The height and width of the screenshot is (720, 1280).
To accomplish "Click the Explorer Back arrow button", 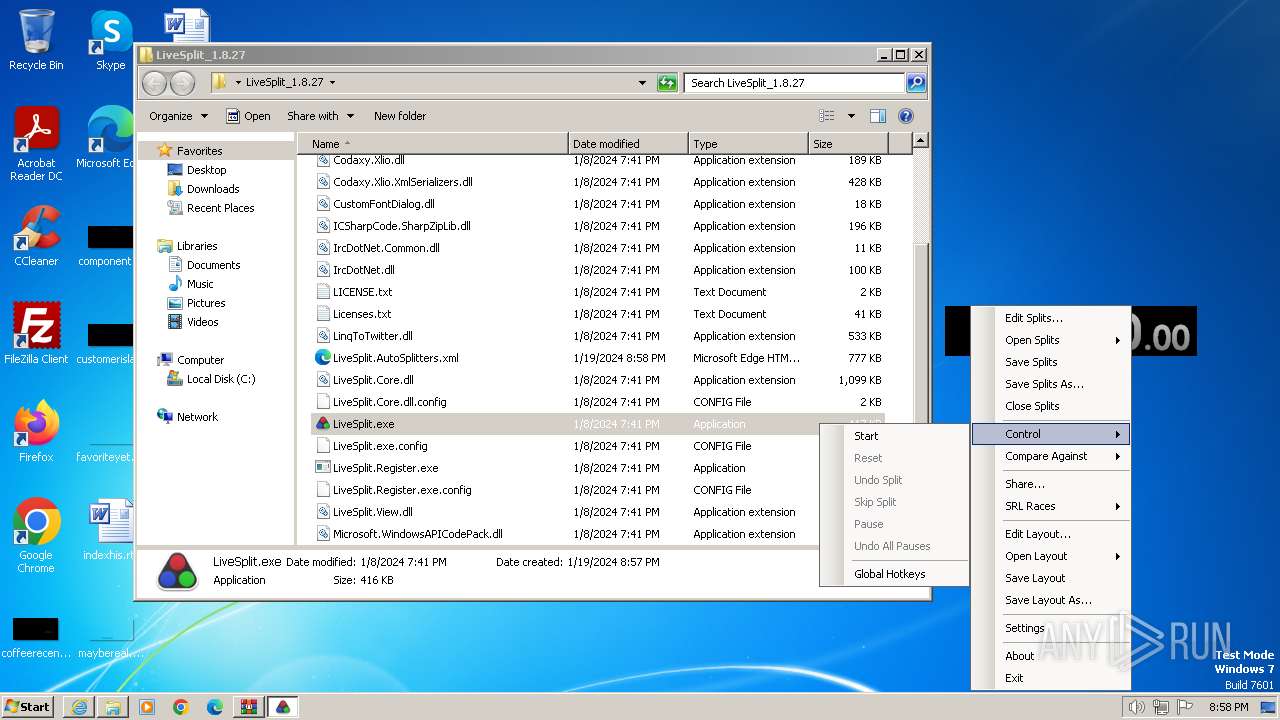I will pyautogui.click(x=154, y=83).
